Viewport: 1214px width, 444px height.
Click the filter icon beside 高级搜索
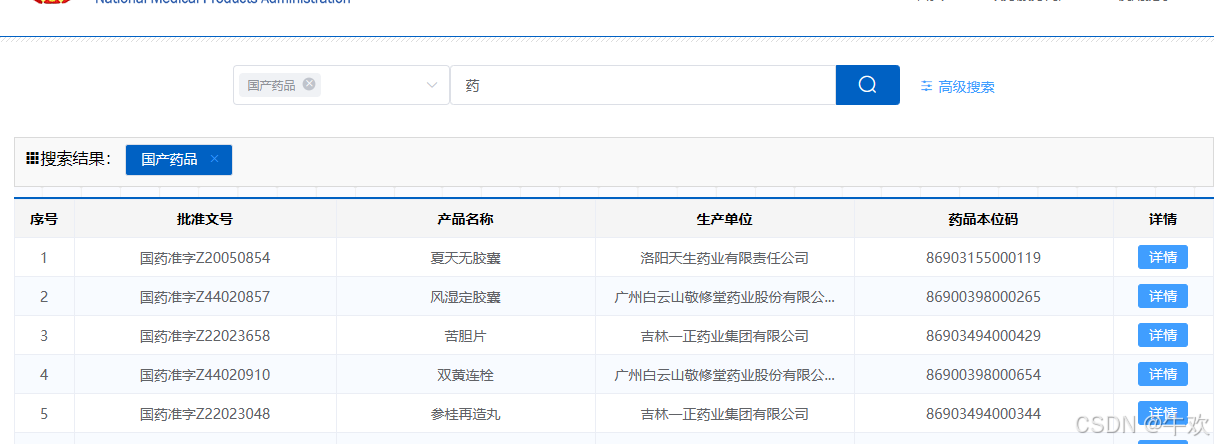(926, 86)
